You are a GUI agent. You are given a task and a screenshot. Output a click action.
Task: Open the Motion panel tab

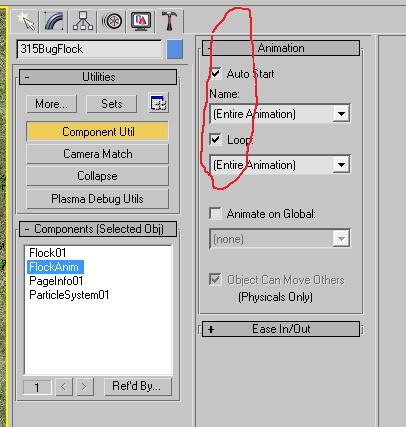tap(111, 21)
